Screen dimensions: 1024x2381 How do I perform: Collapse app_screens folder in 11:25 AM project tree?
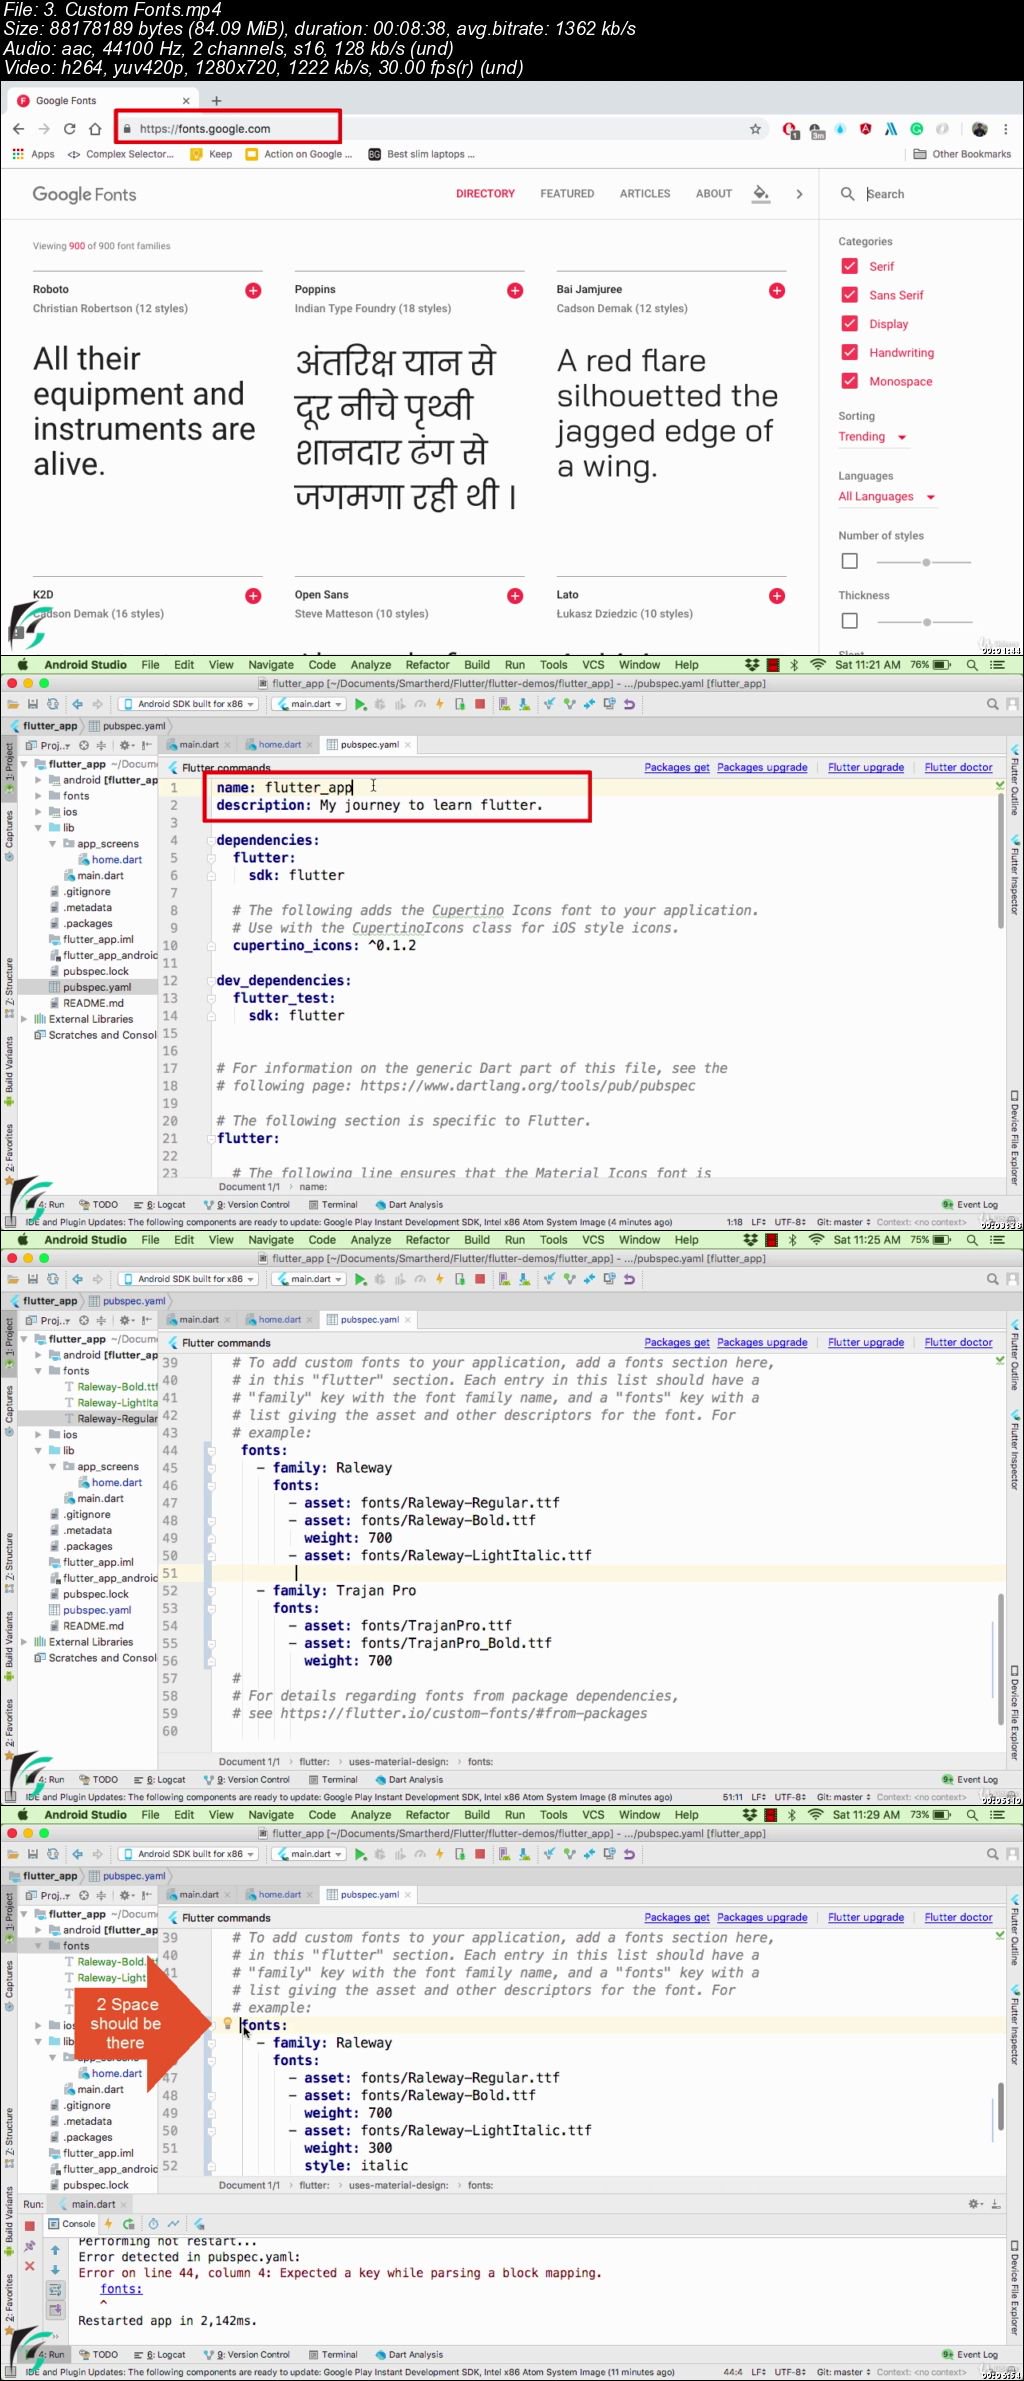(x=53, y=1467)
